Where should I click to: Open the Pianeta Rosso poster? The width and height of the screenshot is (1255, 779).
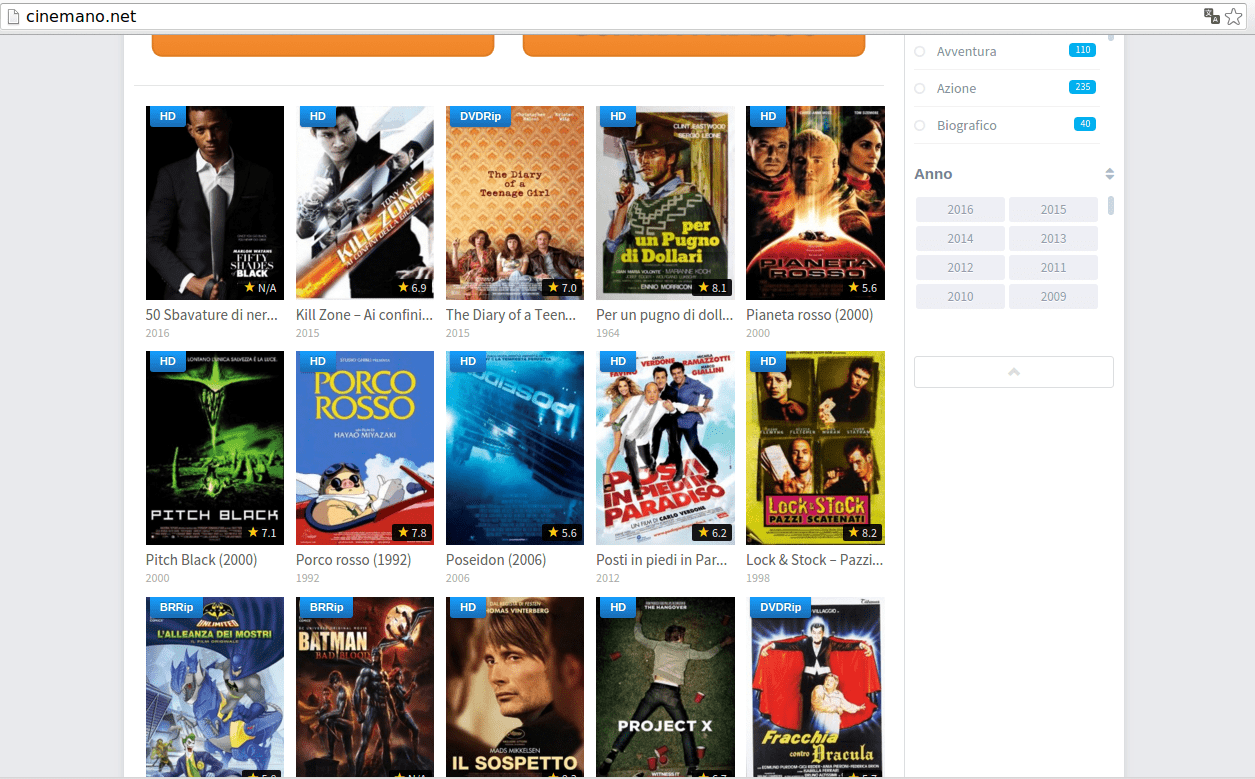815,203
